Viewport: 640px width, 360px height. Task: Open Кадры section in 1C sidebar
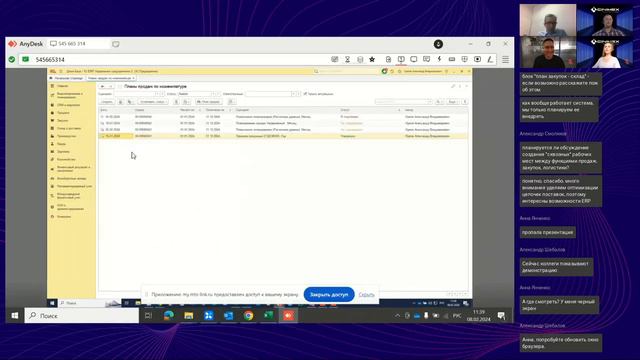pos(61,144)
